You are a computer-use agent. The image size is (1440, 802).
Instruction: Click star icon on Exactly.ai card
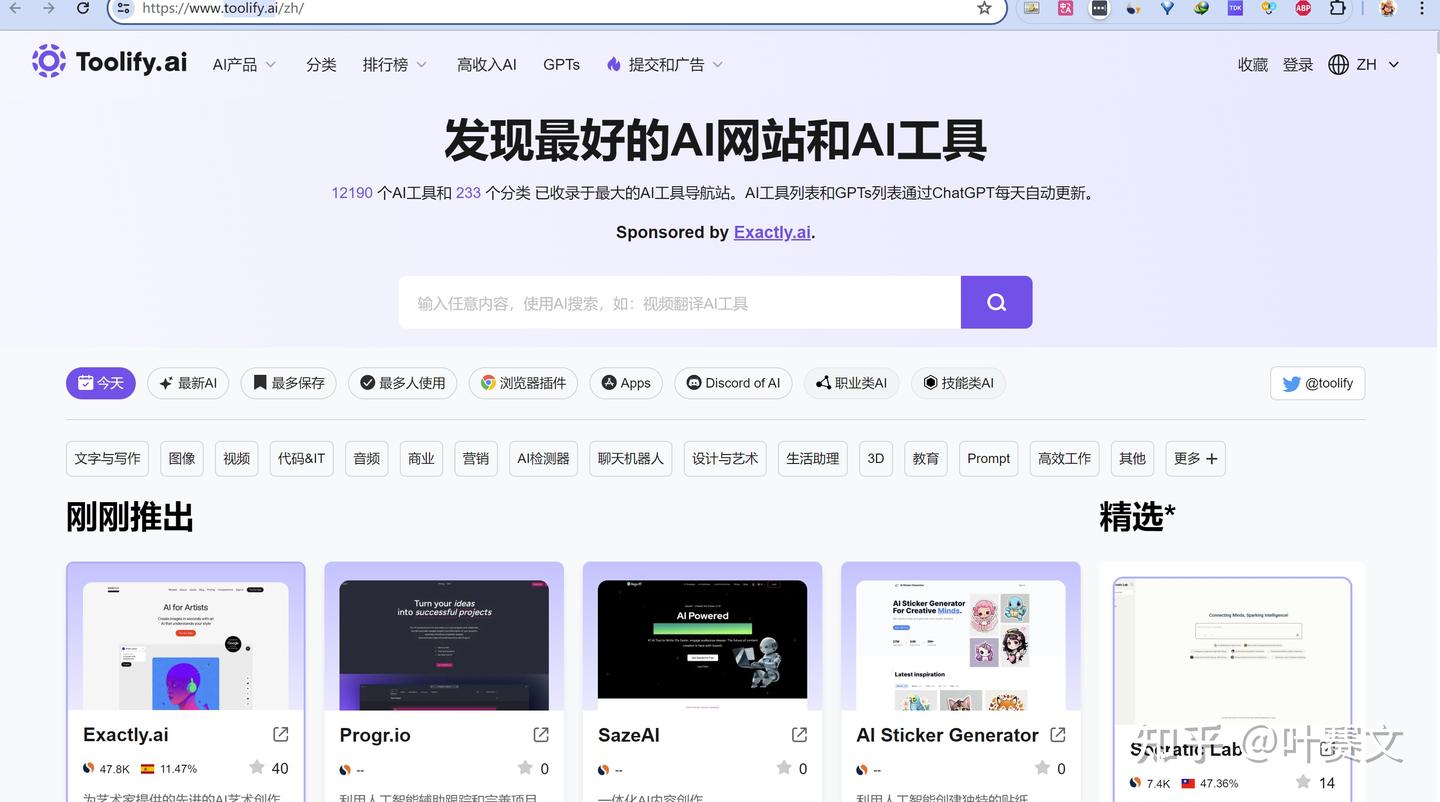[x=257, y=767]
